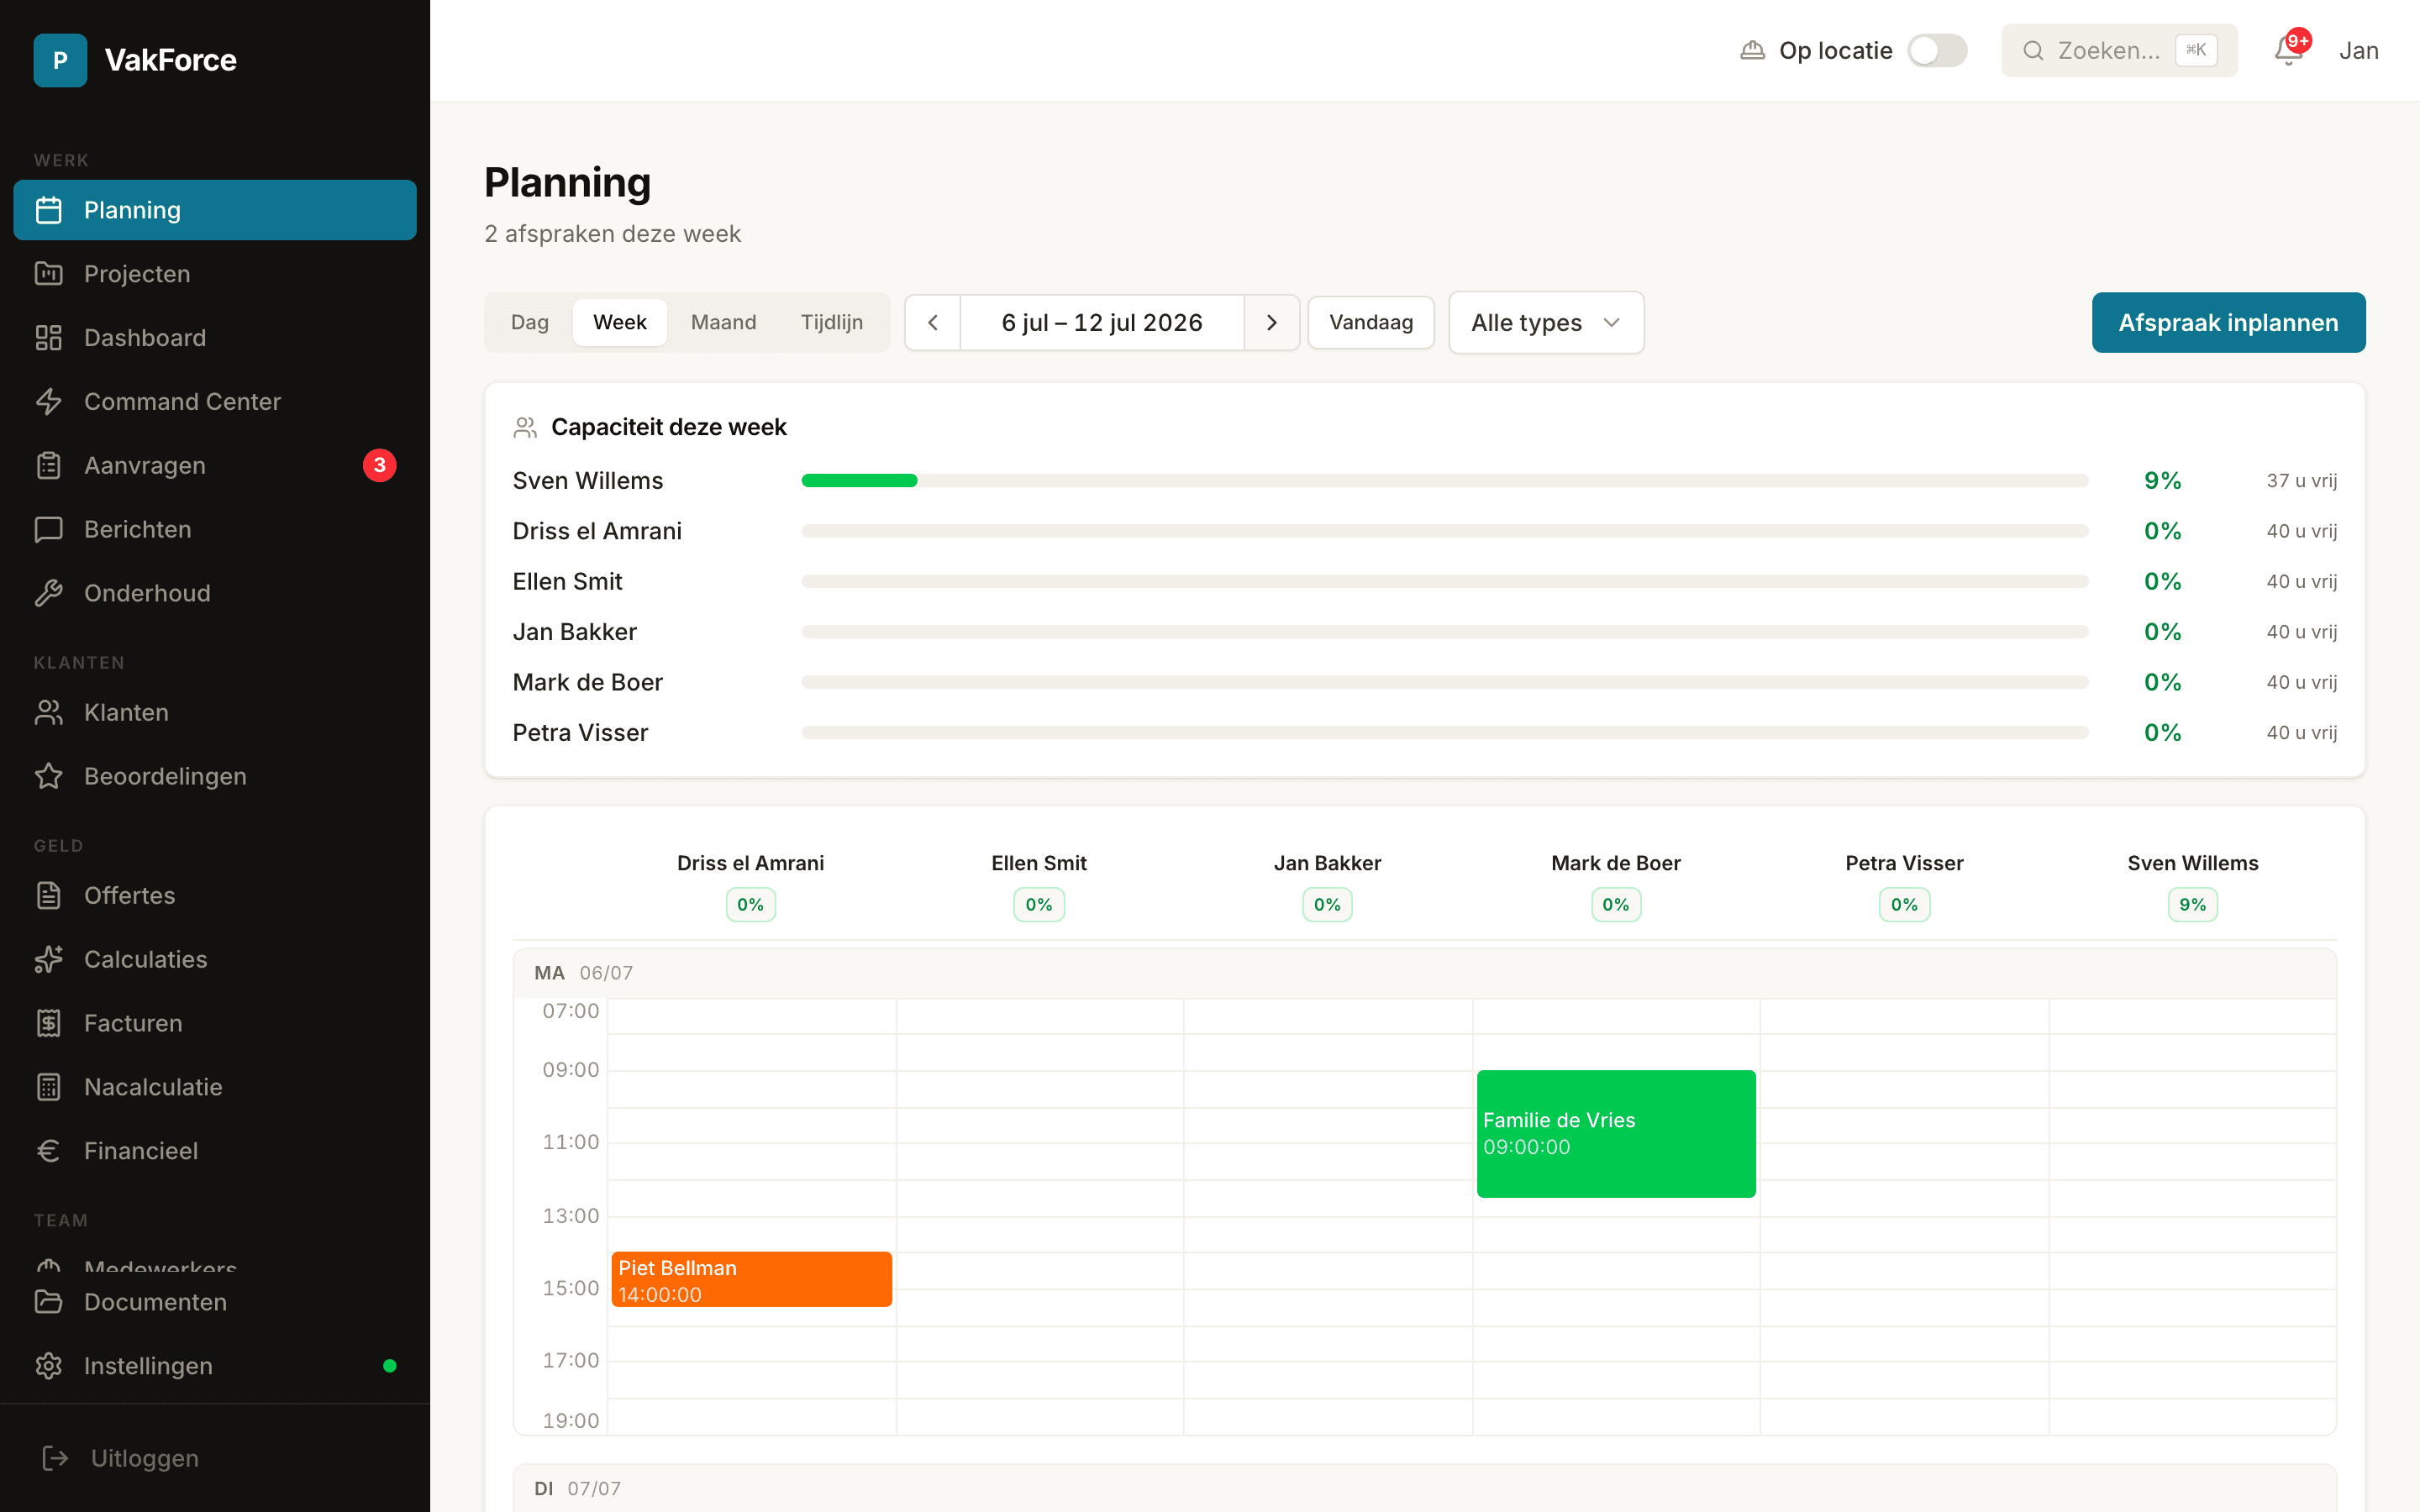The height and width of the screenshot is (1512, 2420).
Task: Focus the Zoeken search field
Action: click(2119, 50)
